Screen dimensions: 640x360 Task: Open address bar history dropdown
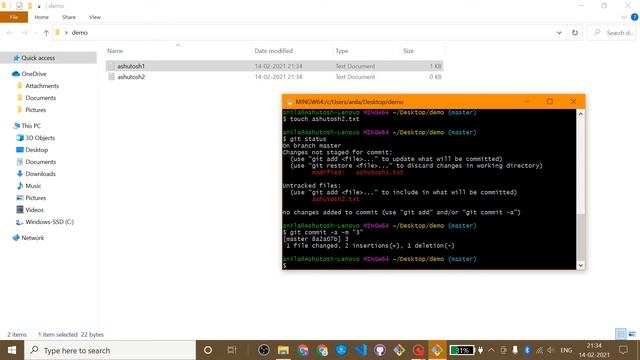[559, 33]
